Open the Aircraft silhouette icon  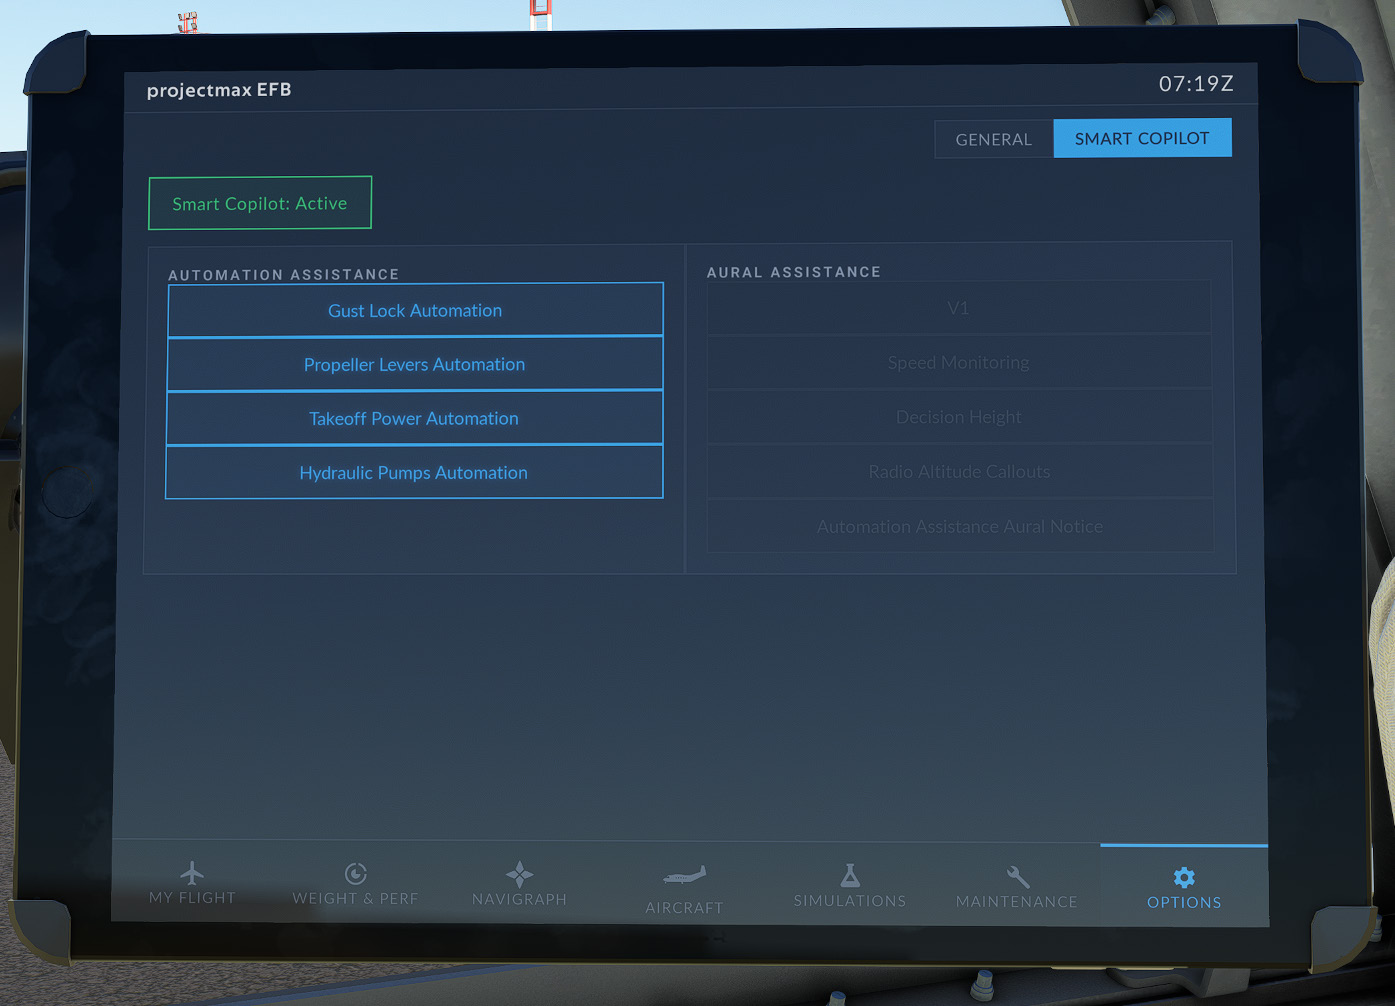(684, 876)
